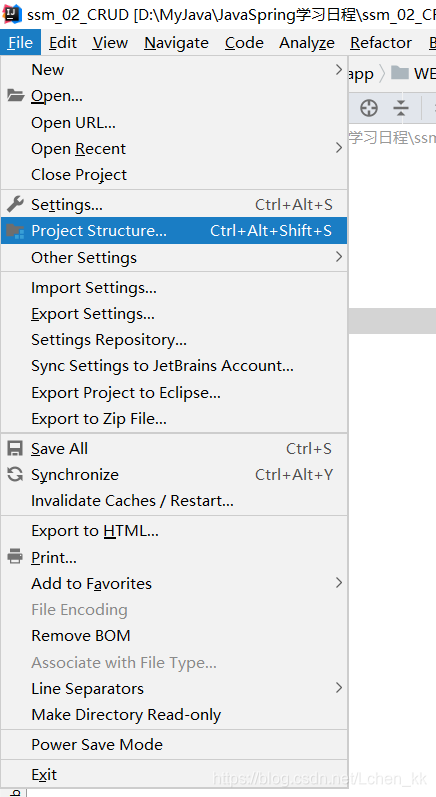Expand the Other Settings submenu
The image size is (436, 797).
click(x=174, y=257)
